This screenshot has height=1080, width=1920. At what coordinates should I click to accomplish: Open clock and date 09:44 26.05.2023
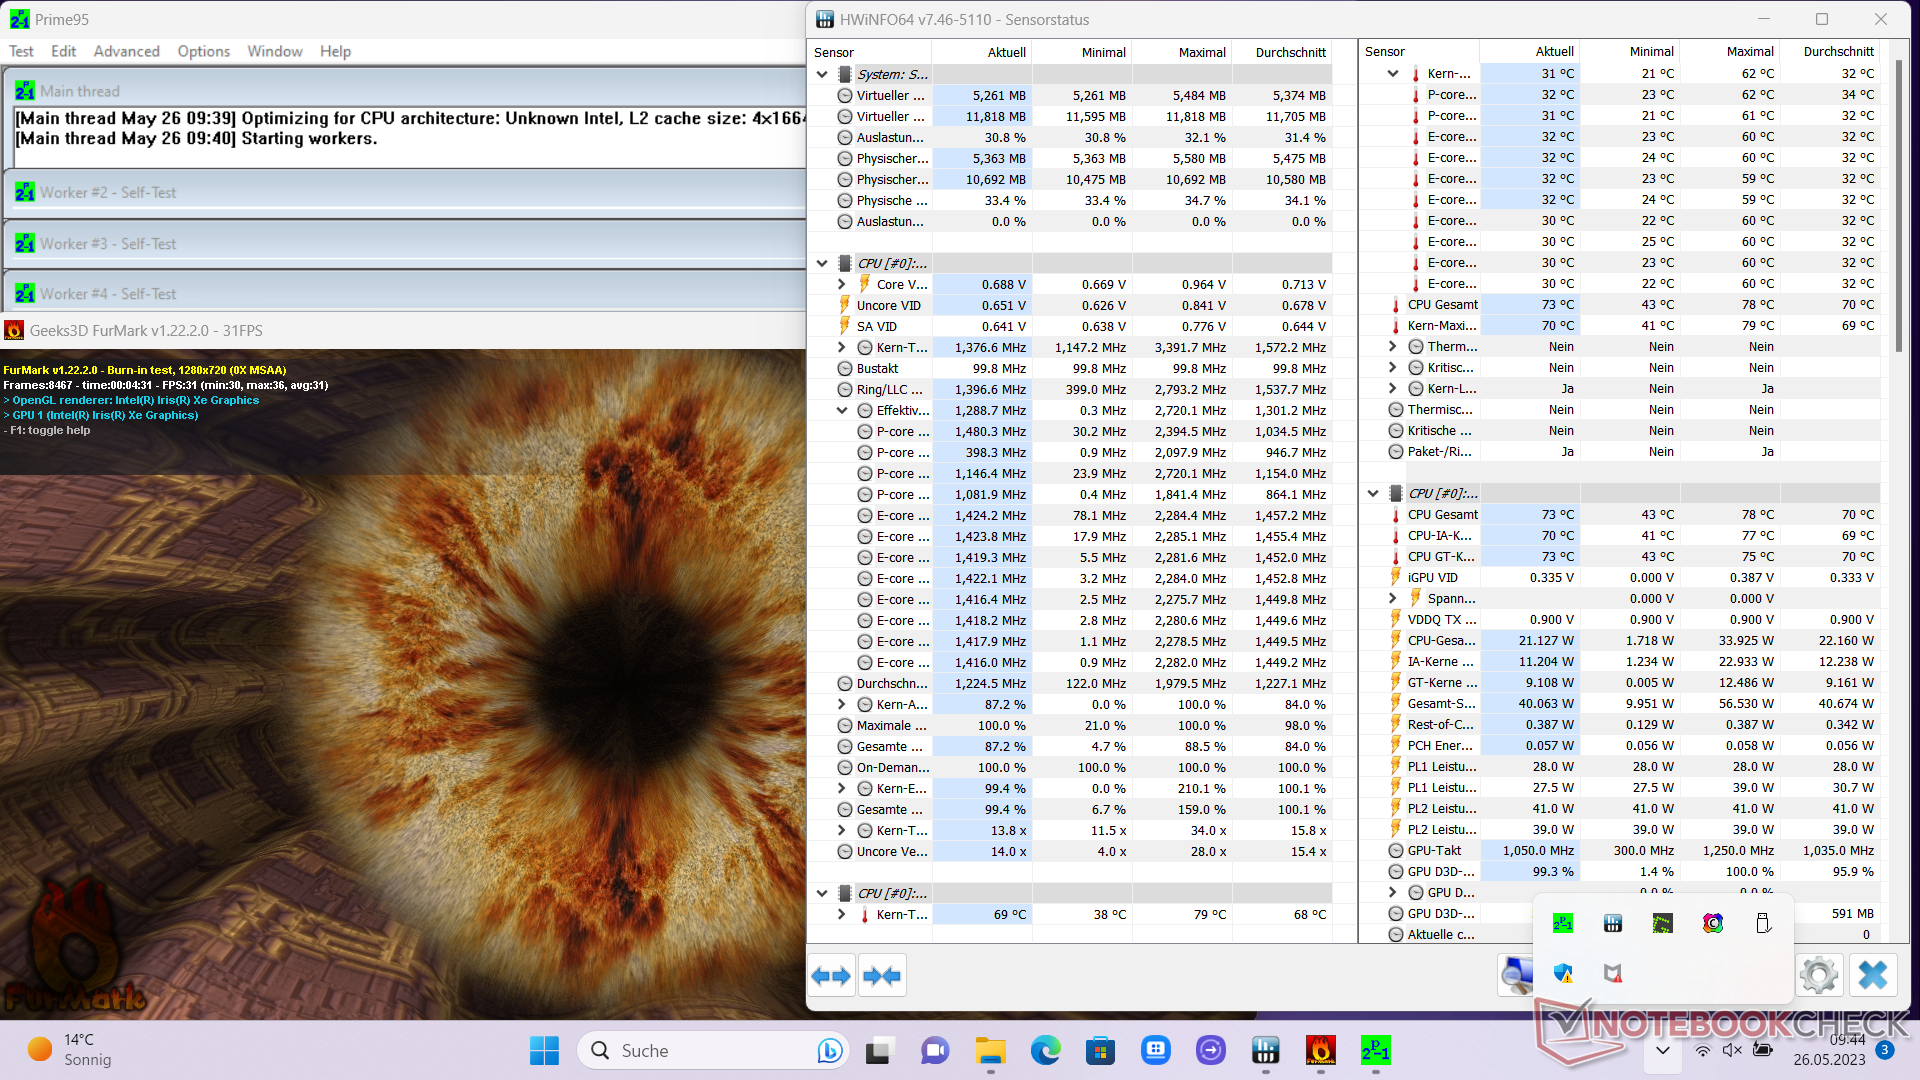1829,1050
